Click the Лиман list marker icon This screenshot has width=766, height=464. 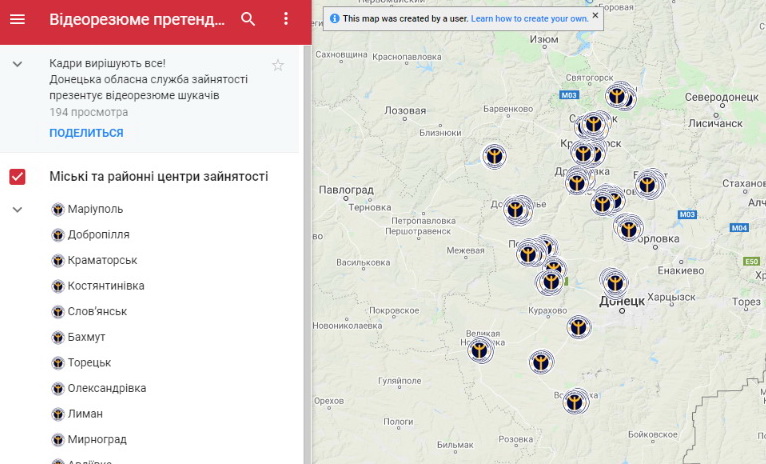[58, 414]
